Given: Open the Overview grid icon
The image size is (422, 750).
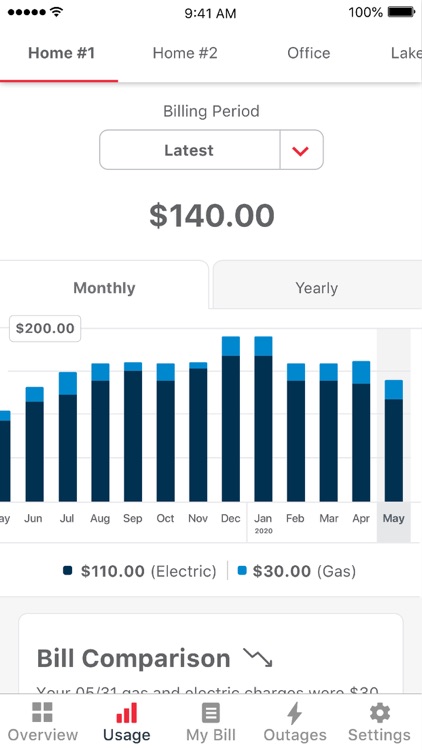Looking at the screenshot, I should click(x=42, y=712).
